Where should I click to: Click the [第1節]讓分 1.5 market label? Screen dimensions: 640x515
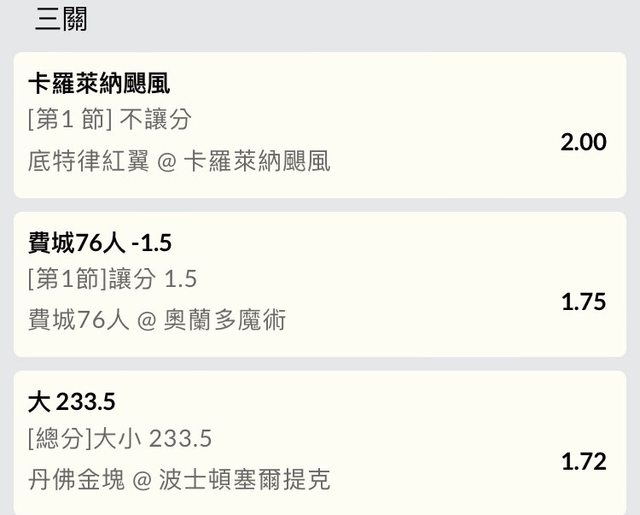[x=112, y=280]
